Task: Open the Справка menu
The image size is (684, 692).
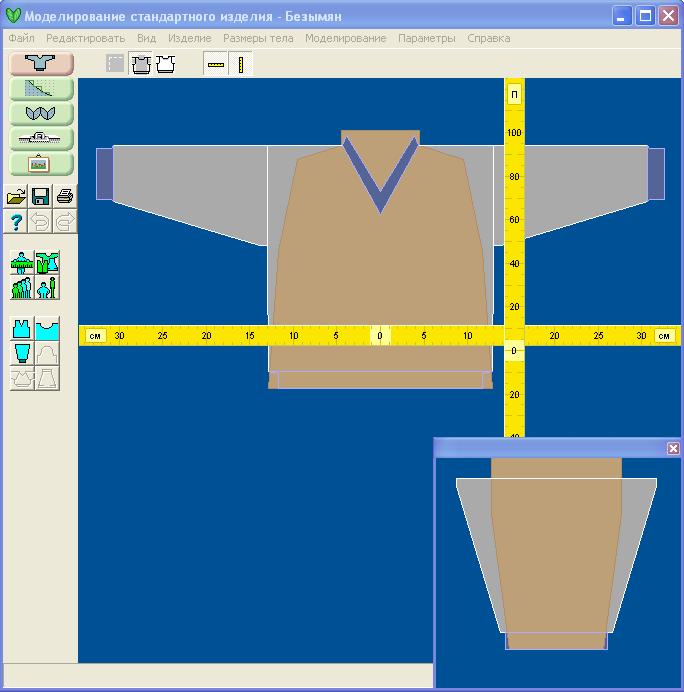Action: tap(489, 38)
